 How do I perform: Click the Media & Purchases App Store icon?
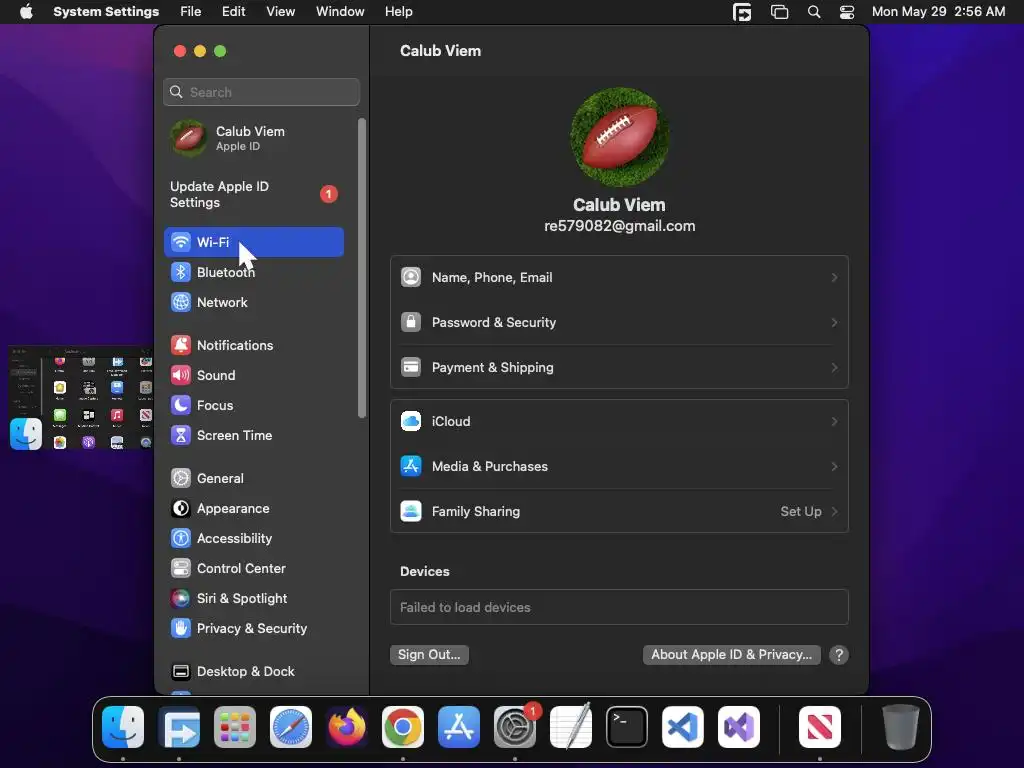(x=411, y=466)
